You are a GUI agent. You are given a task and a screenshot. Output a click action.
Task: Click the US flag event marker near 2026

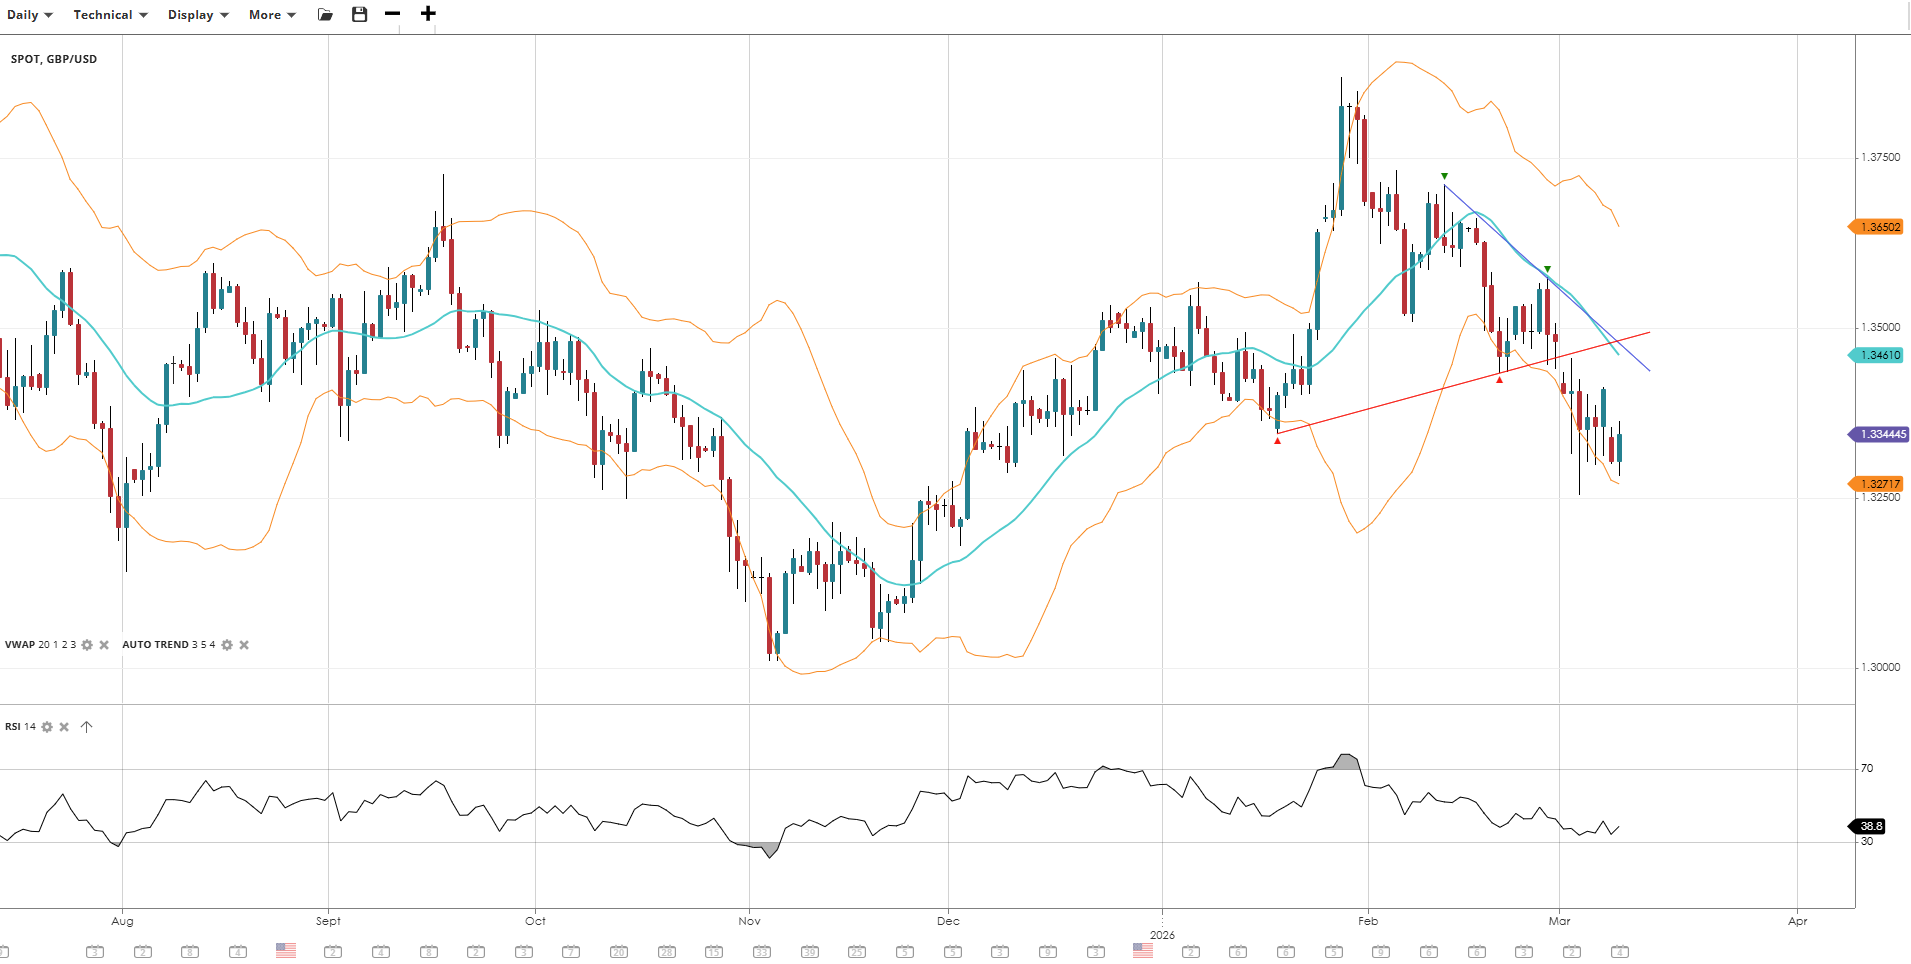pyautogui.click(x=1143, y=951)
